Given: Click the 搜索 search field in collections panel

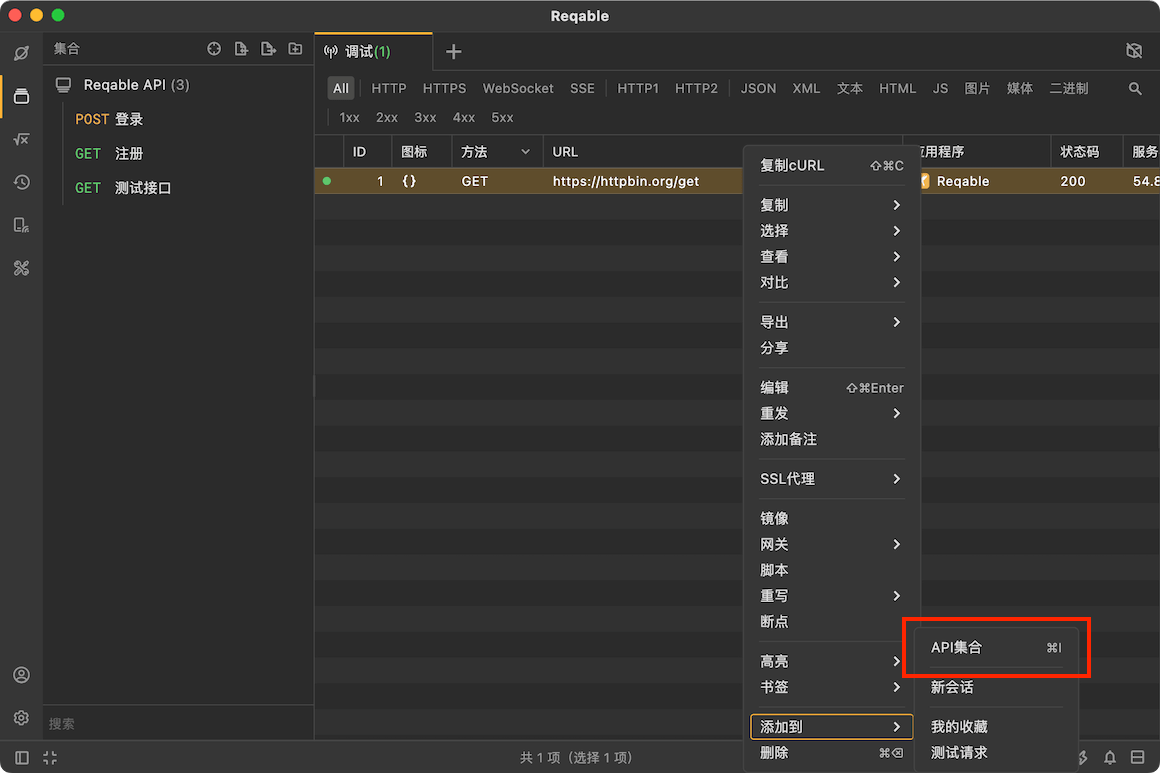Looking at the screenshot, I should (178, 723).
